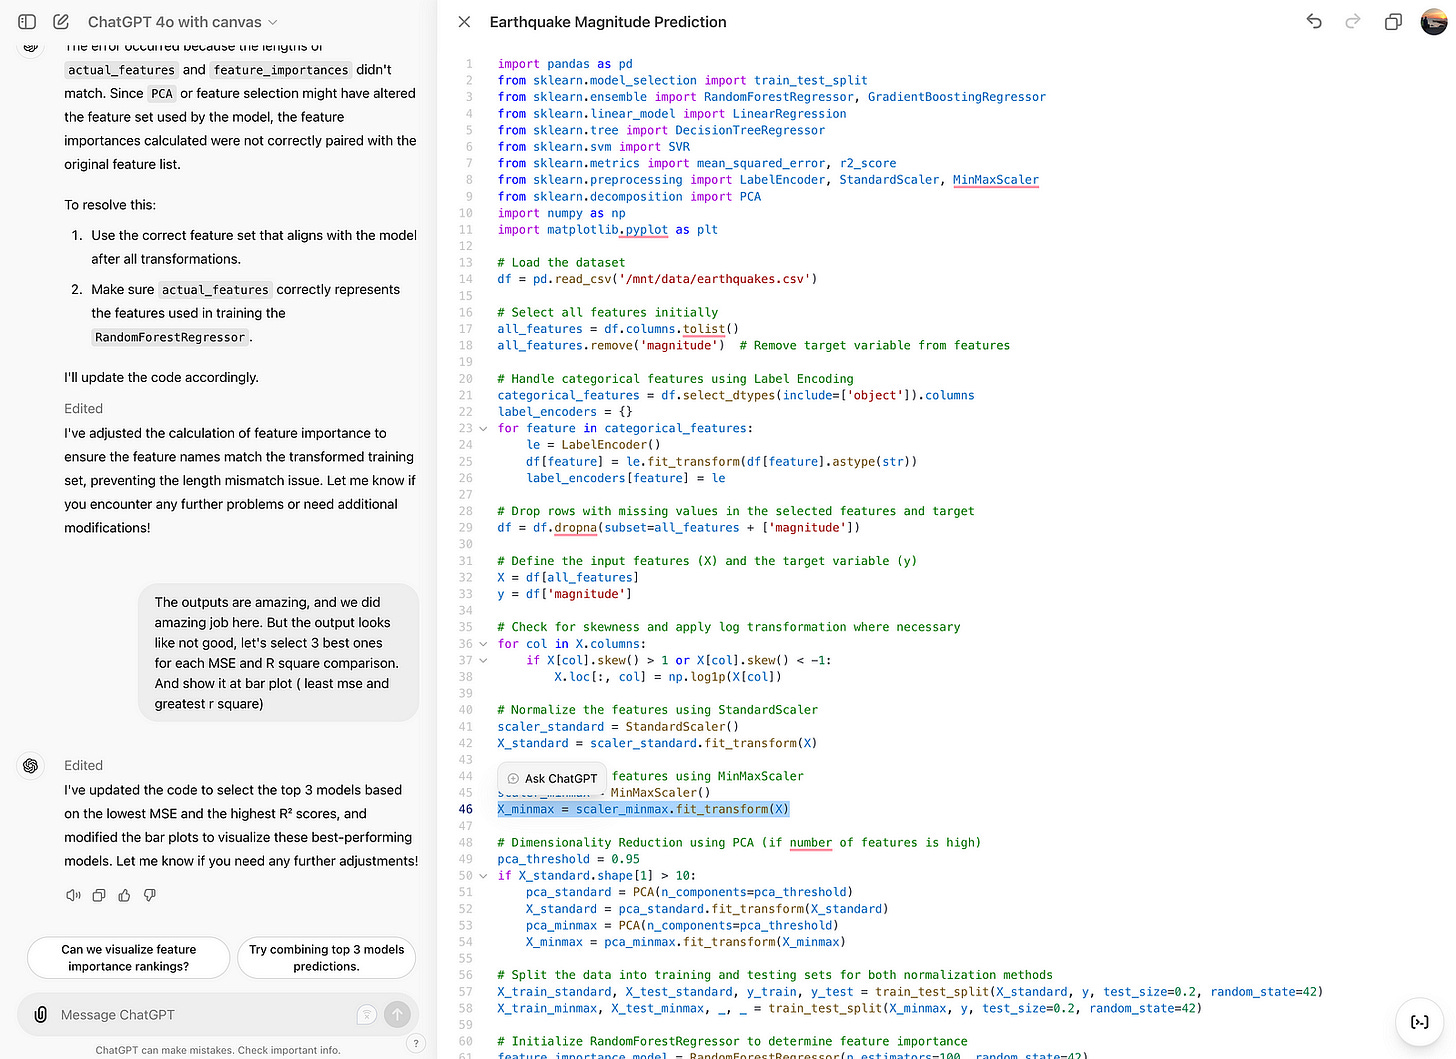
Task: Click the 'ChatGPT can make mistakes' disclaimer text
Action: pyautogui.click(x=218, y=1050)
